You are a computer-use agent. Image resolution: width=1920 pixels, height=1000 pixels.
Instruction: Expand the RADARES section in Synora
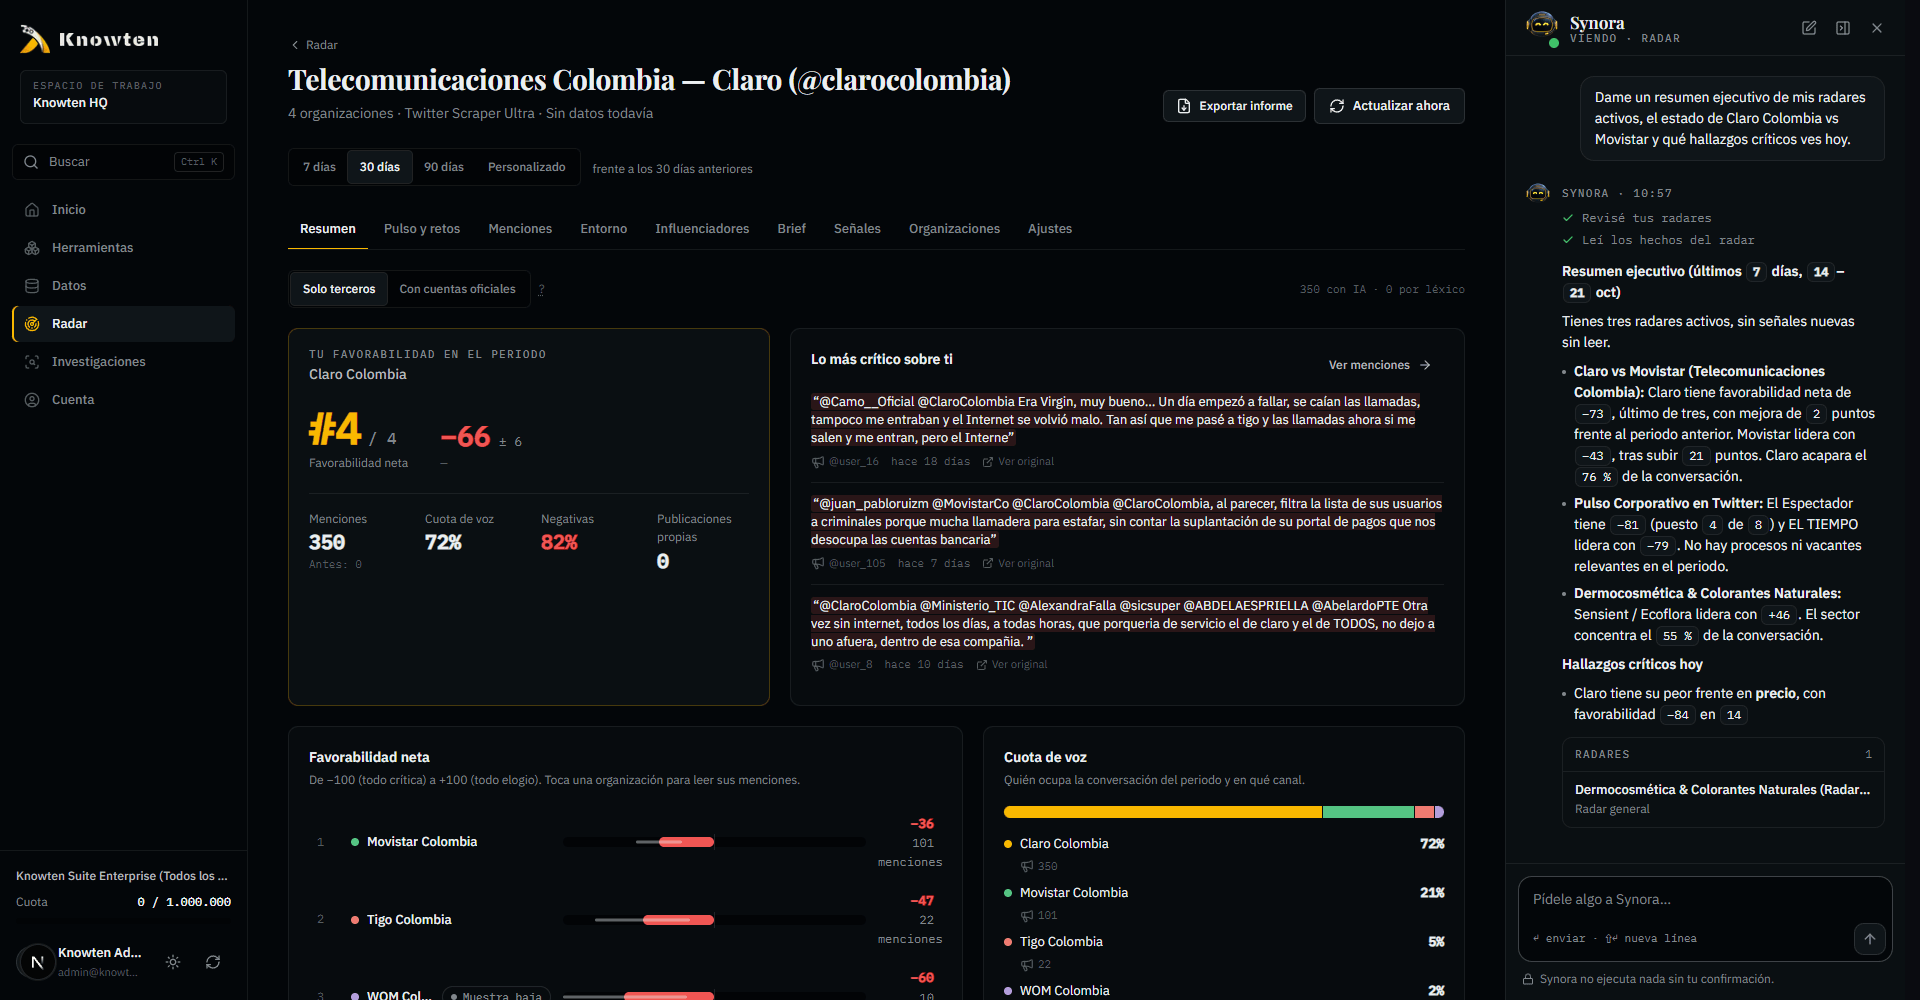pos(1723,754)
